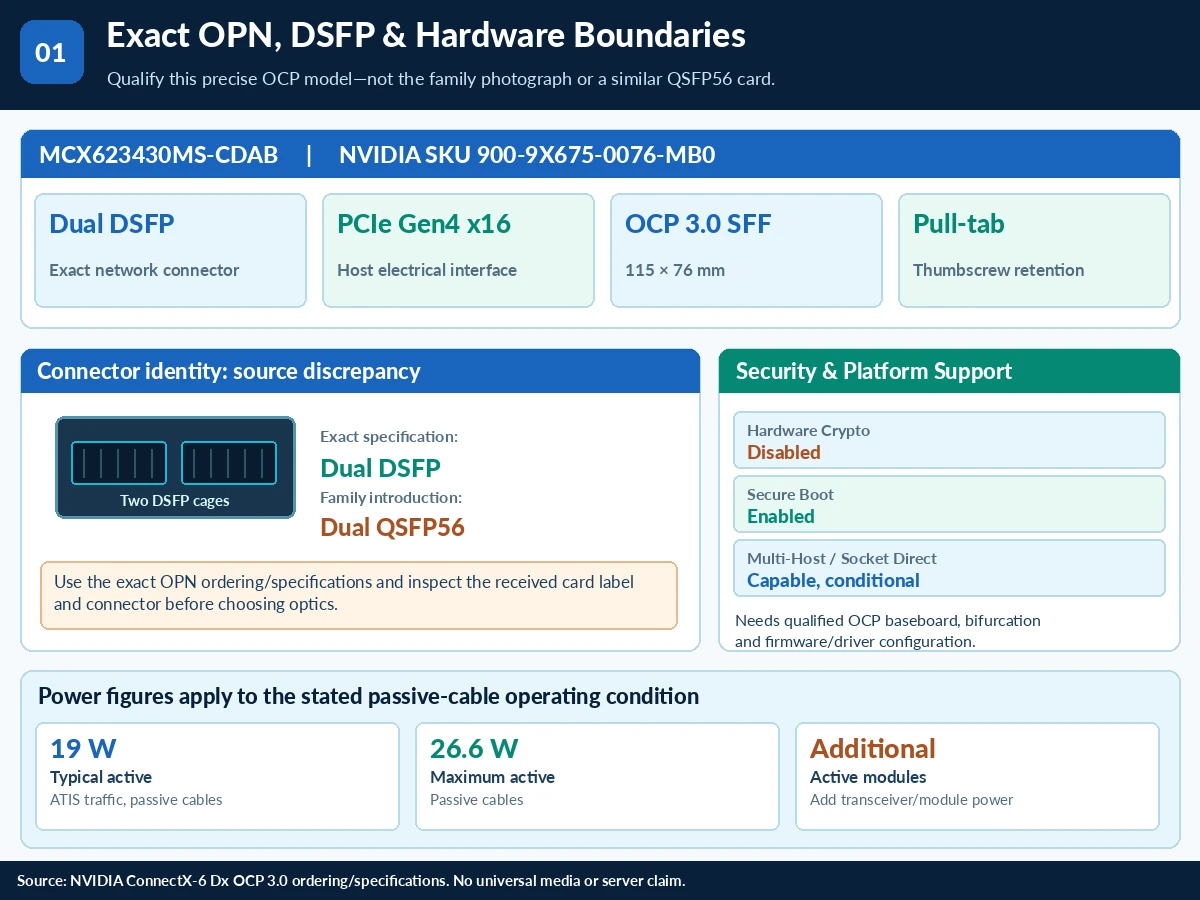Select the OCP 3.0 SFF heading
Viewport: 1200px width, 900px height.
click(x=698, y=224)
